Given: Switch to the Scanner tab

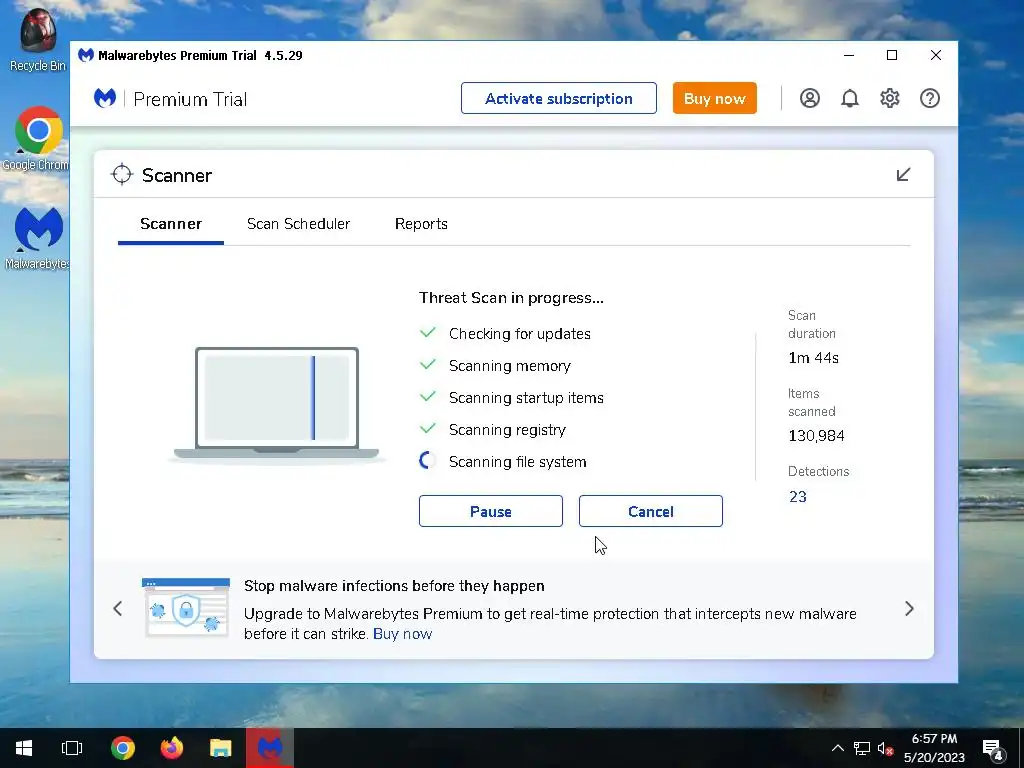Looking at the screenshot, I should [170, 224].
